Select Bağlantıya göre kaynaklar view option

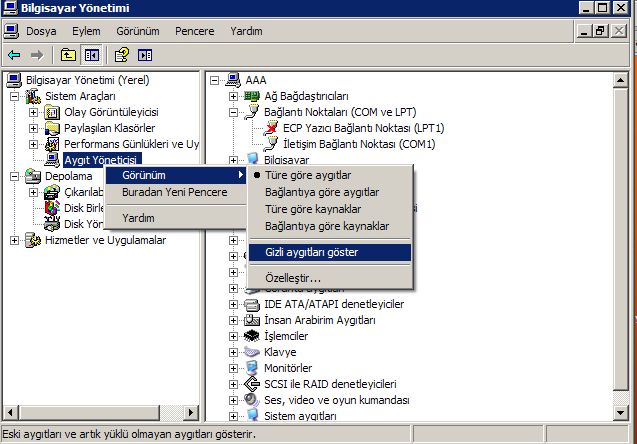(329, 226)
